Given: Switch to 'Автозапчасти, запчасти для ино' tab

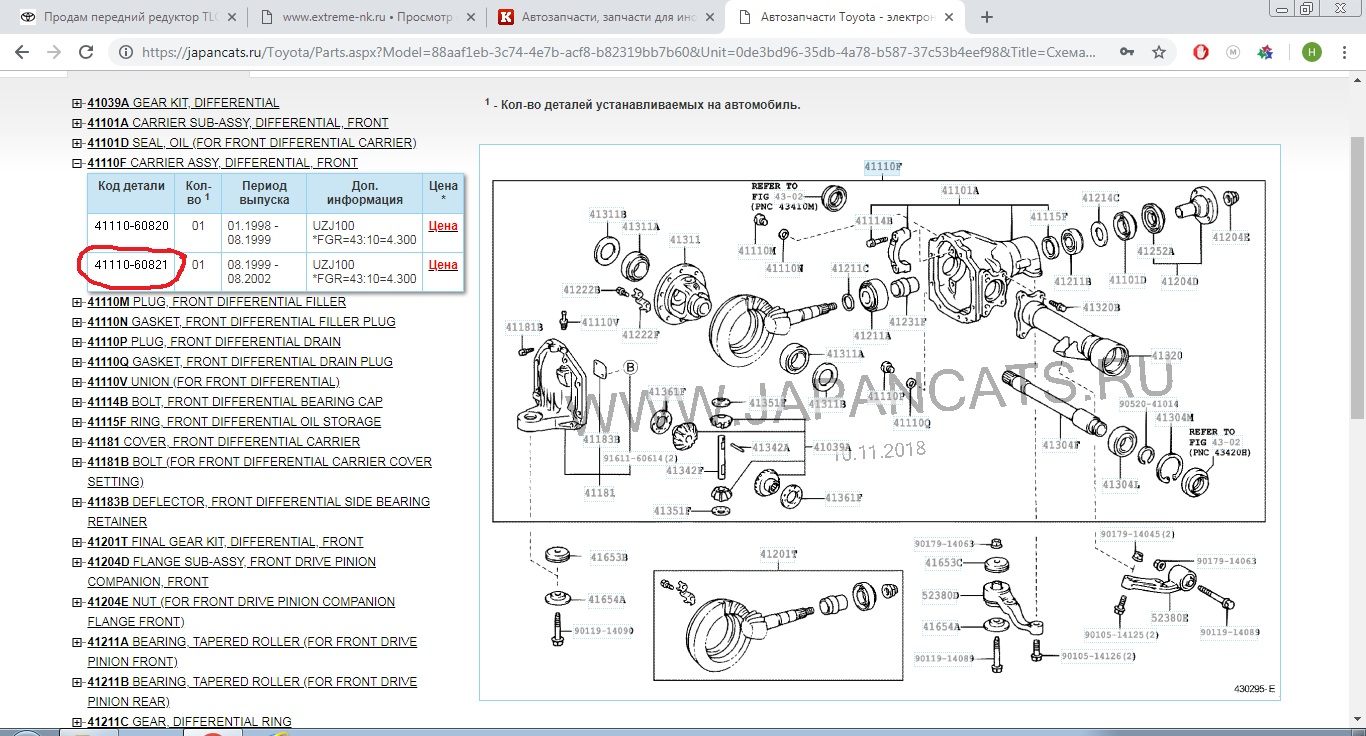Looking at the screenshot, I should point(604,17).
